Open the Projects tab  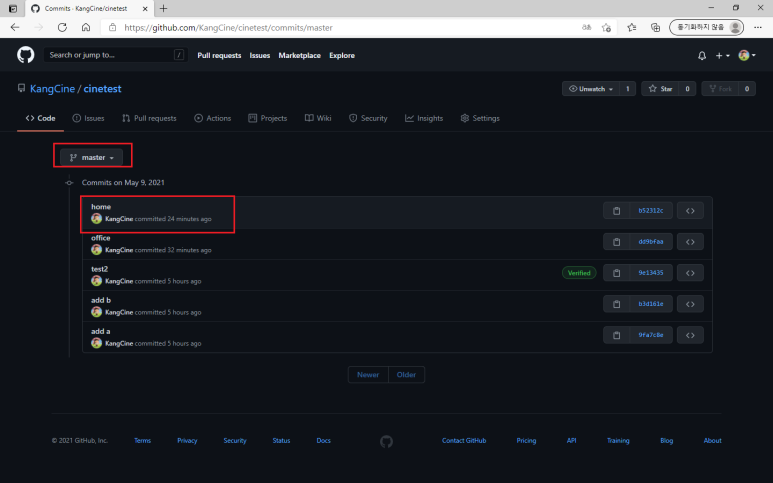point(268,118)
